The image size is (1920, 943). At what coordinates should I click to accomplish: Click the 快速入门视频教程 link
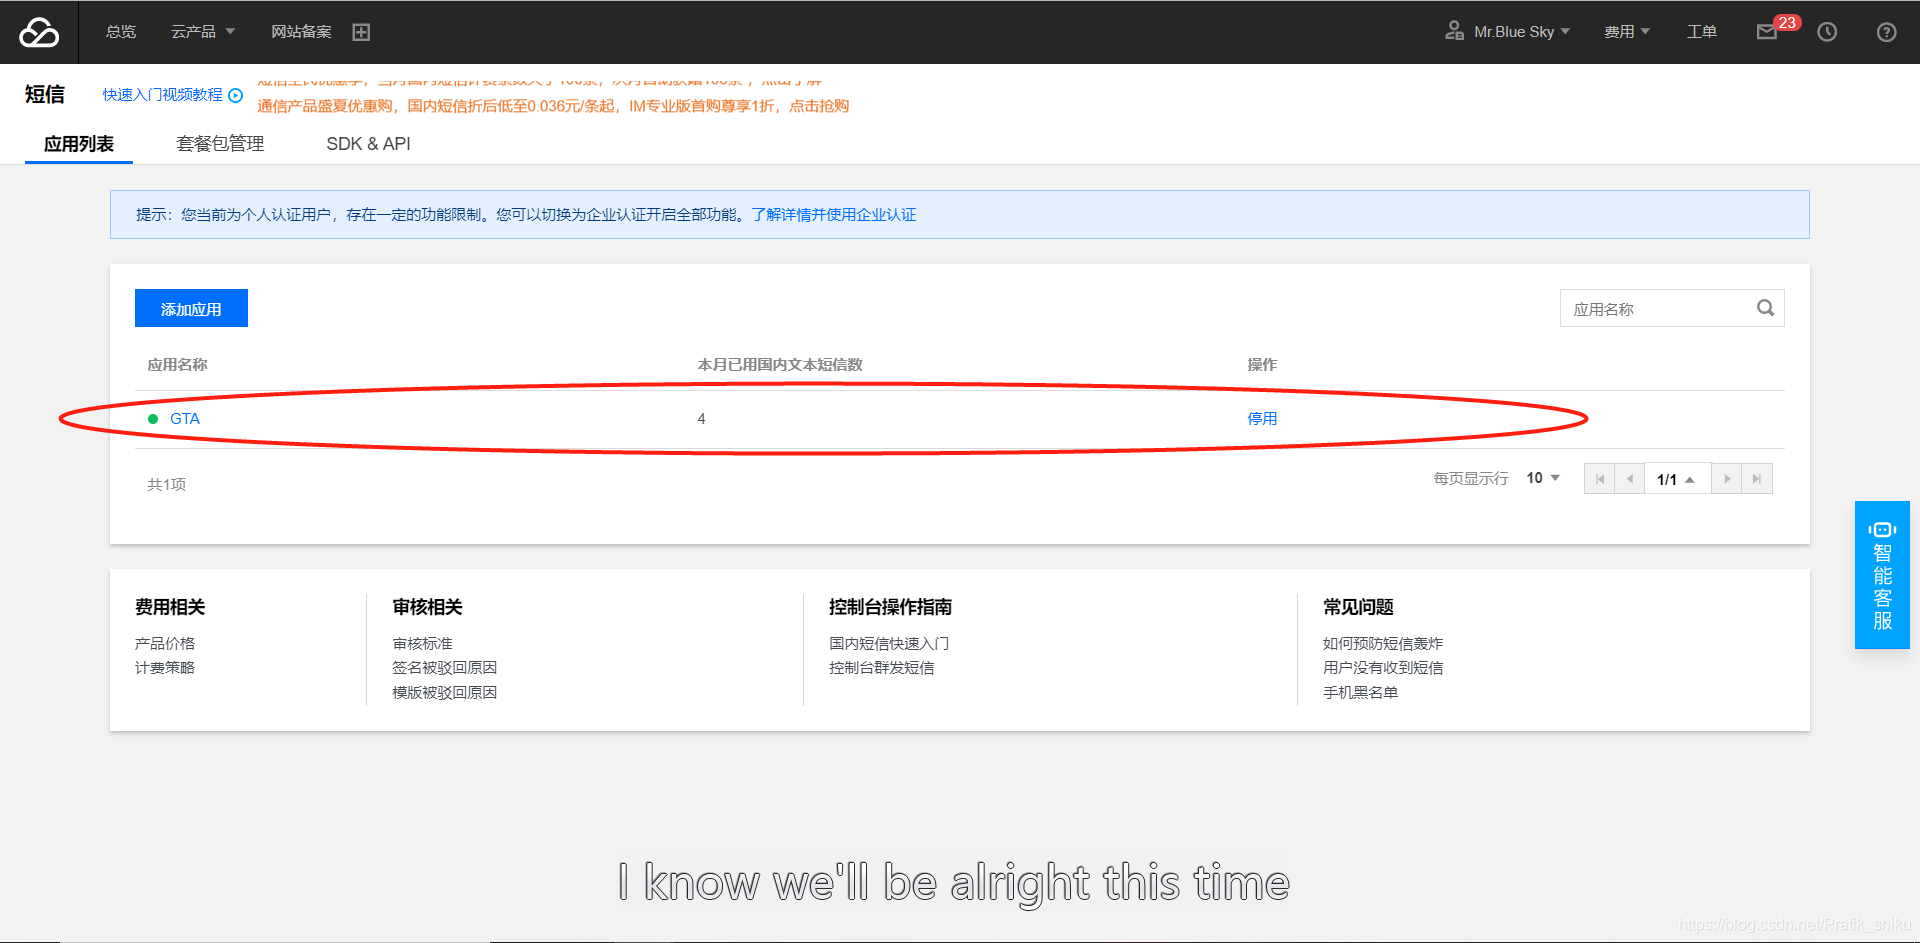[x=162, y=95]
